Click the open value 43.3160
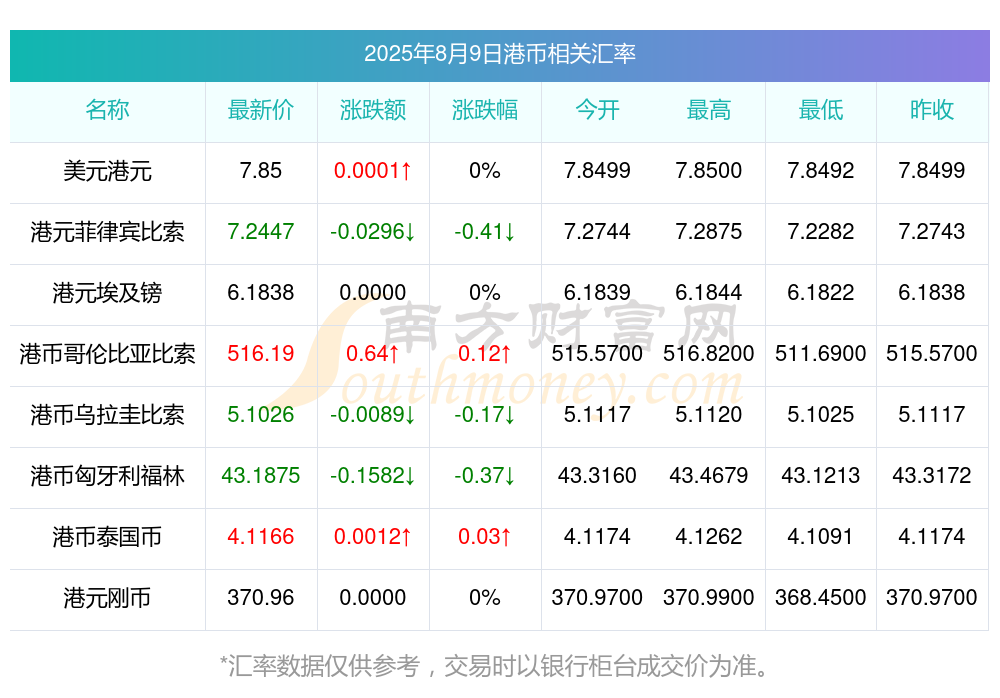 pos(597,475)
